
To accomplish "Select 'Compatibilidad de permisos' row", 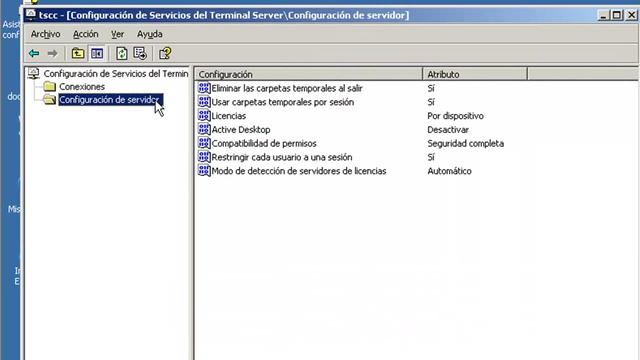I will click(x=264, y=144).
